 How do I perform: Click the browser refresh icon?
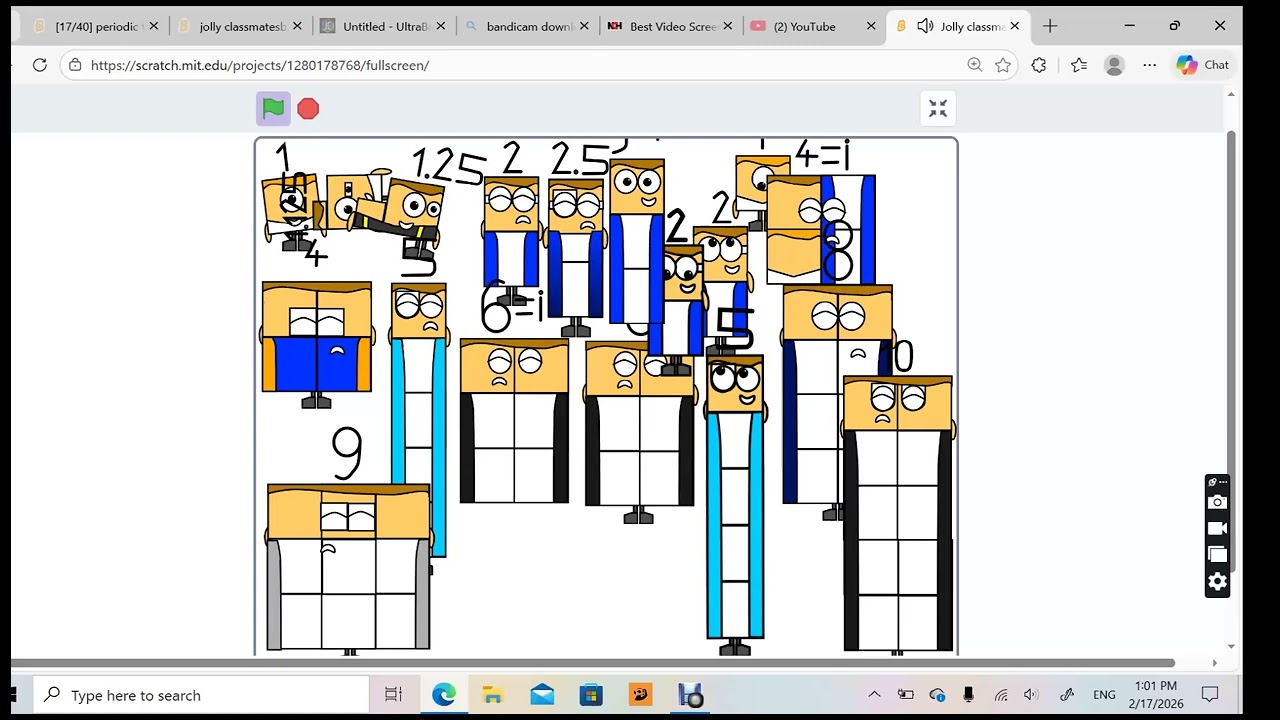click(40, 65)
